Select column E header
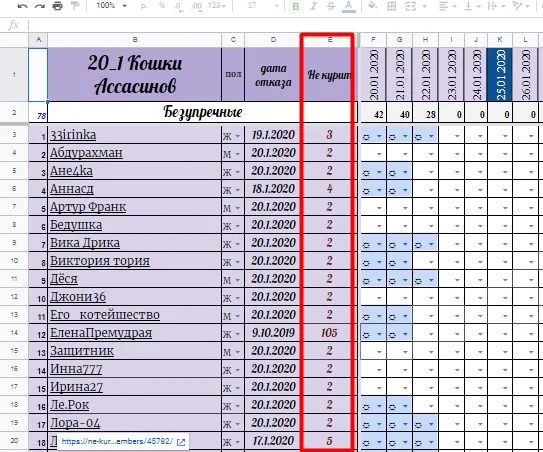 tap(329, 40)
